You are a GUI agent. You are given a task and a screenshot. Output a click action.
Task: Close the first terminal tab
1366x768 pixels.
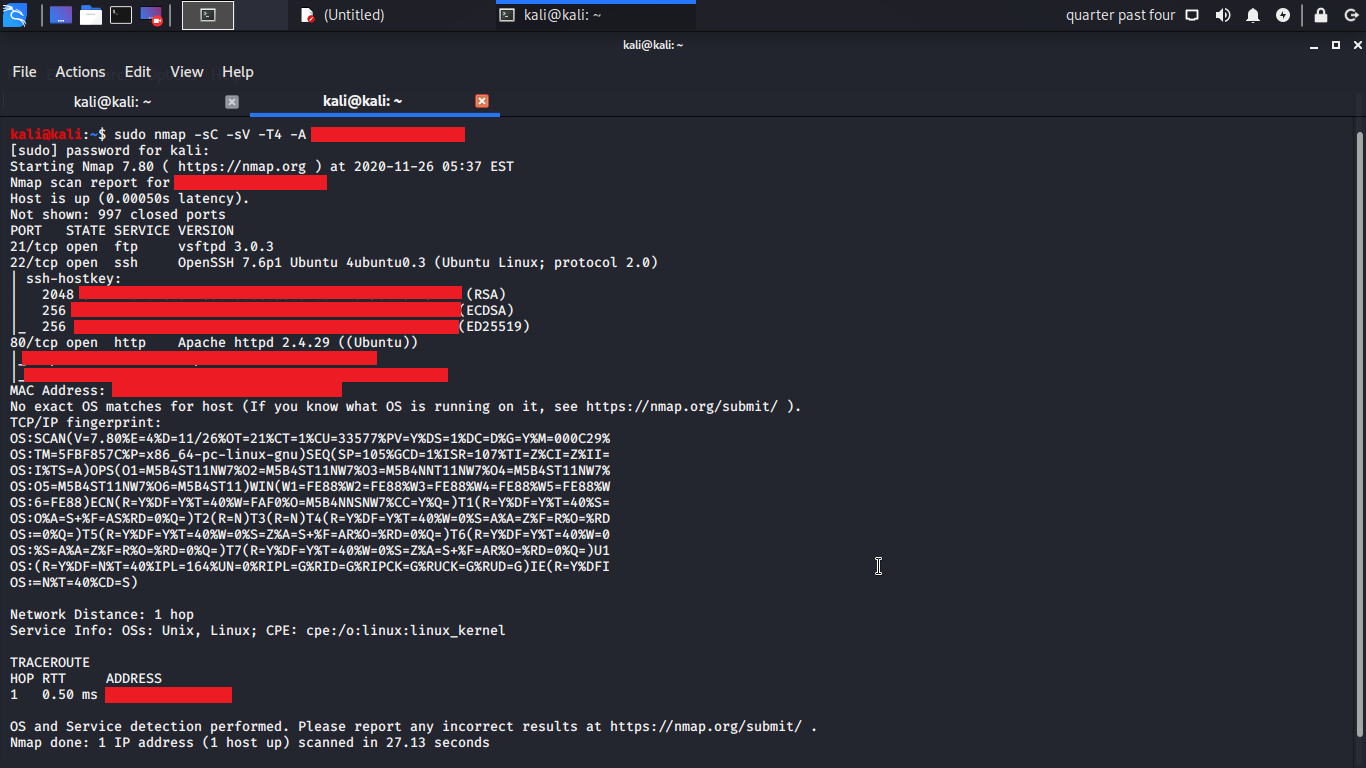click(232, 102)
